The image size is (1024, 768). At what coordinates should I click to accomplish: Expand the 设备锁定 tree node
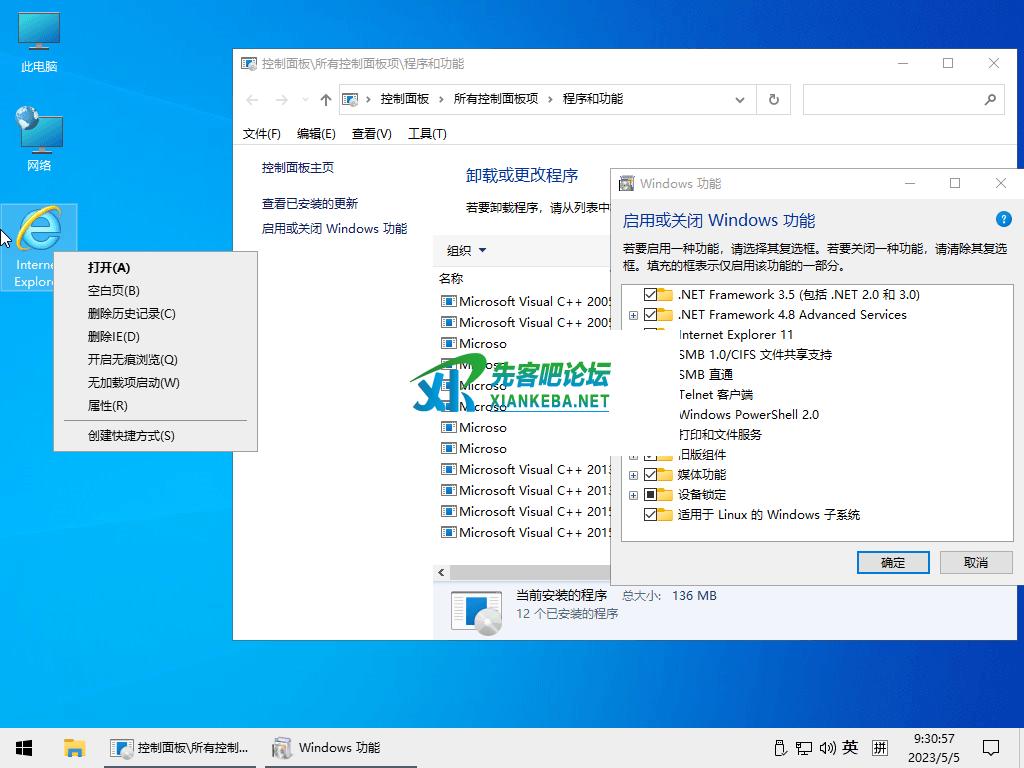[x=633, y=495]
